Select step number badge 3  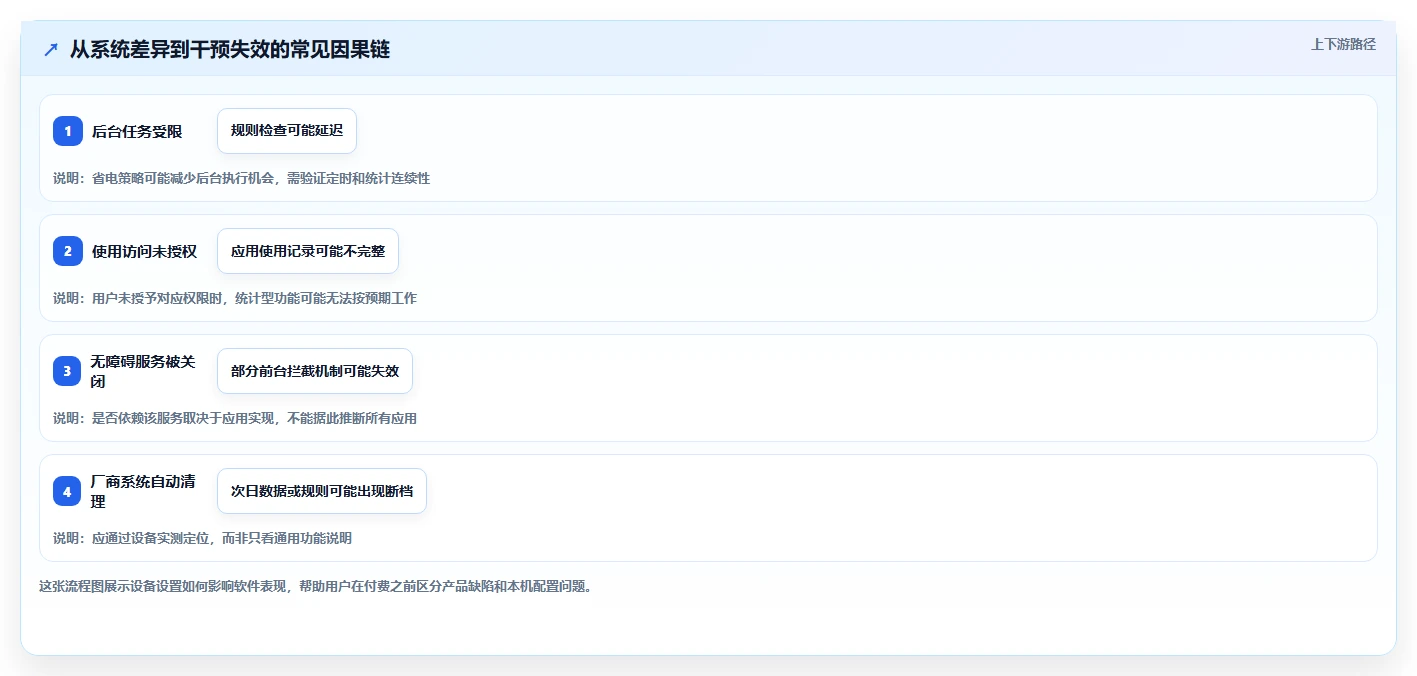(x=67, y=371)
